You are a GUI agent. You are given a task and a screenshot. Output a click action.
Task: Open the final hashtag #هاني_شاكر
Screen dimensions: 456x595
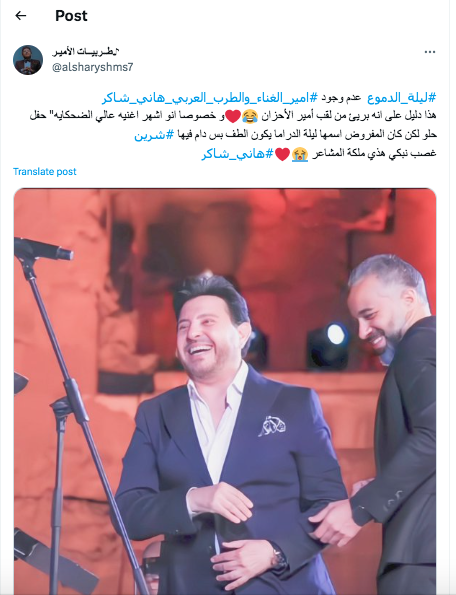pyautogui.click(x=237, y=154)
